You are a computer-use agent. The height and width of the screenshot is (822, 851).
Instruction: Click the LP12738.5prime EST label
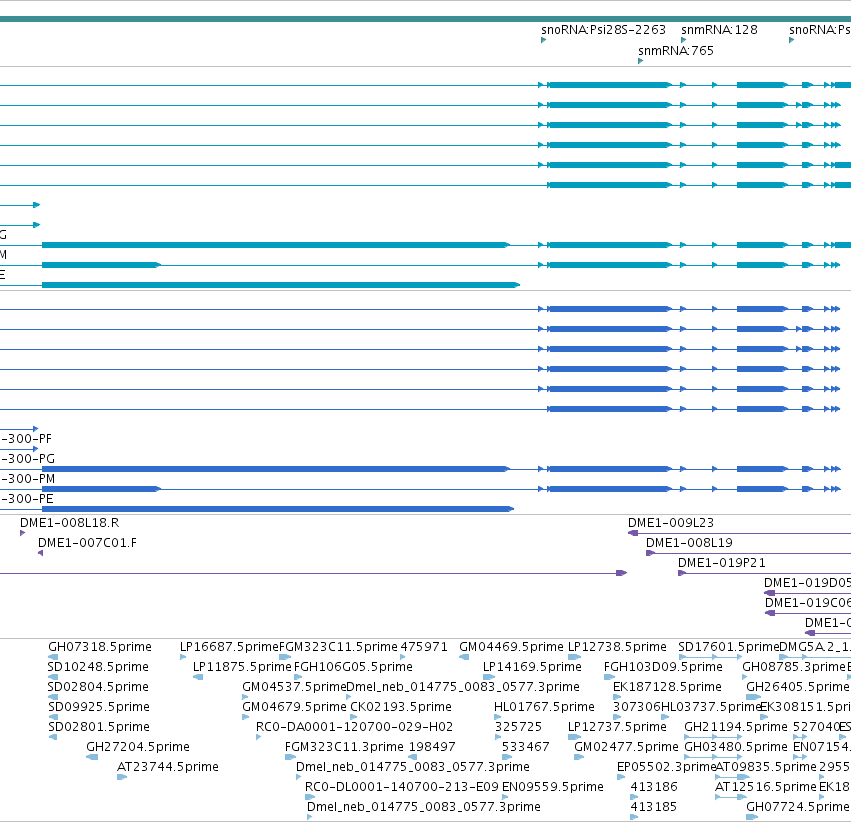coord(617,647)
